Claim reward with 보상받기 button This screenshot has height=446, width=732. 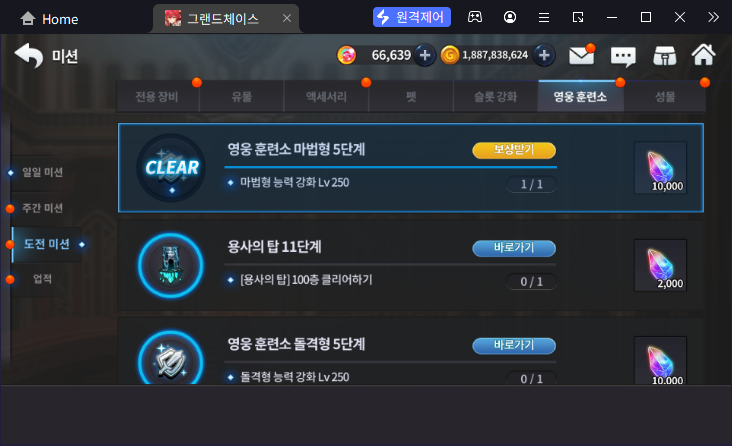coord(514,150)
